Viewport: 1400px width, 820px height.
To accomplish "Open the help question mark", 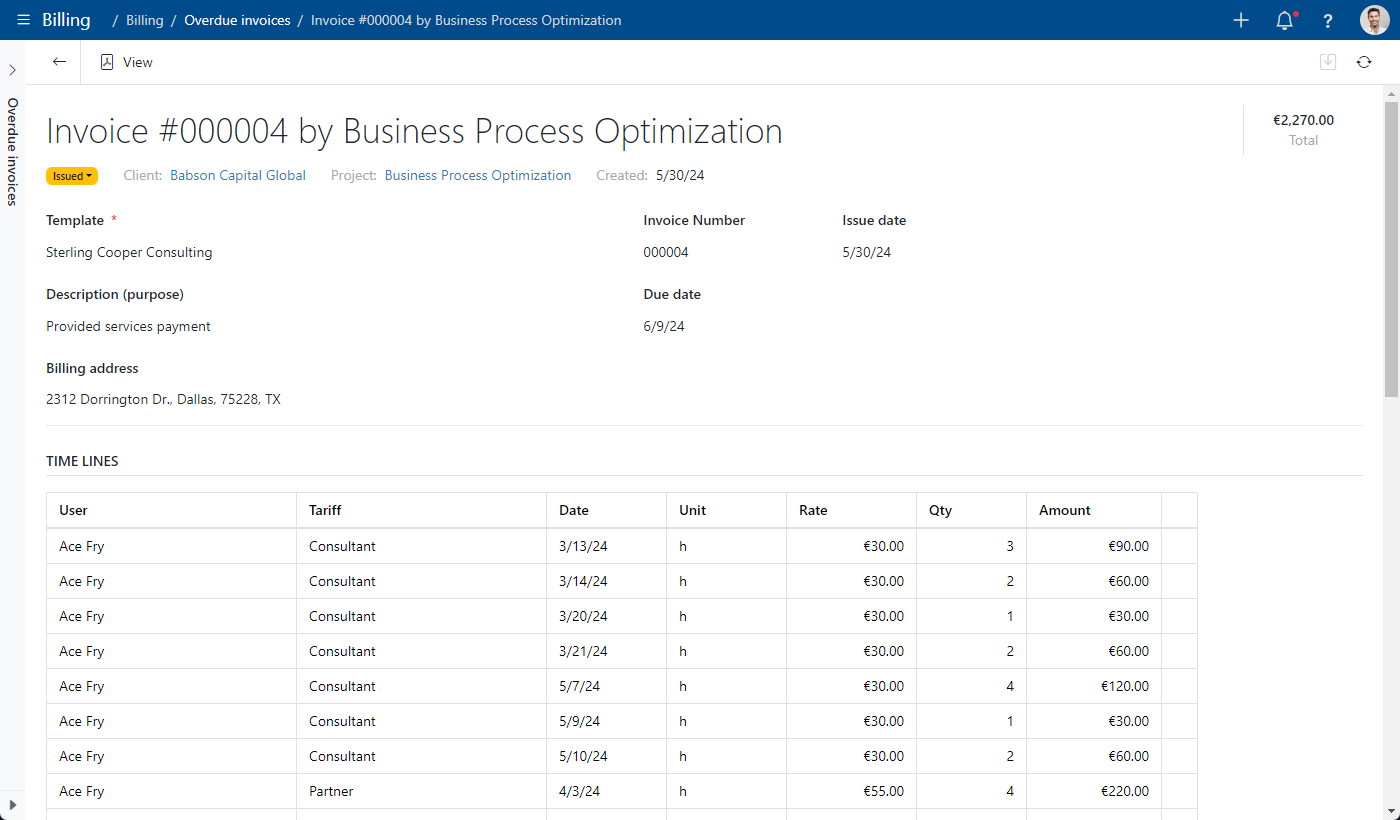I will pos(1328,20).
